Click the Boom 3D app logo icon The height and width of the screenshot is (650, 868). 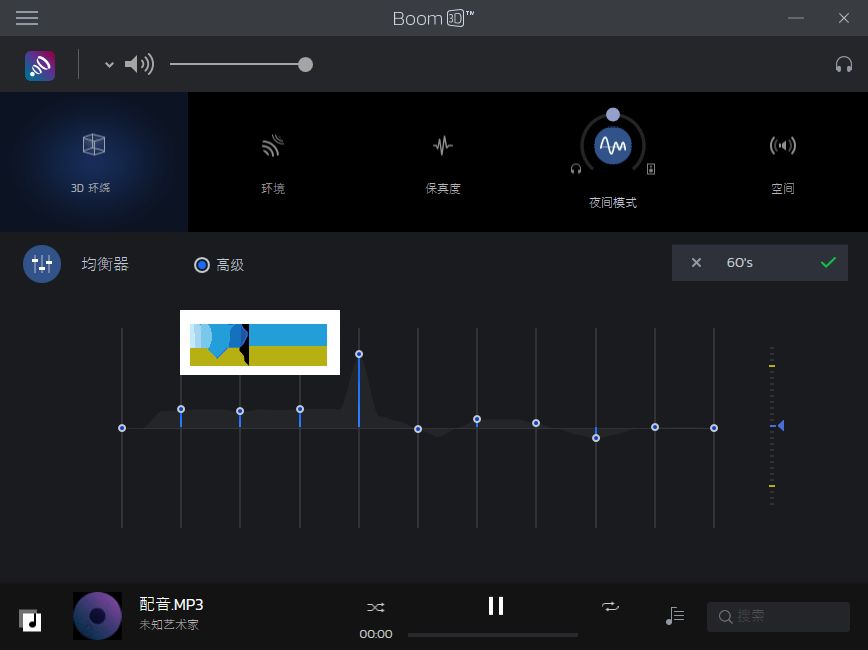pos(40,65)
